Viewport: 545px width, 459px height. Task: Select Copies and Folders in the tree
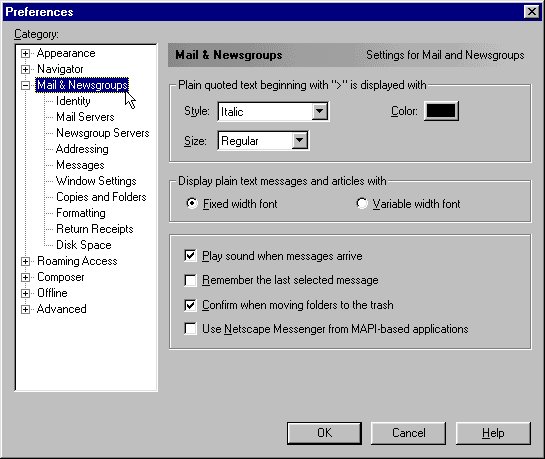pyautogui.click(x=101, y=197)
